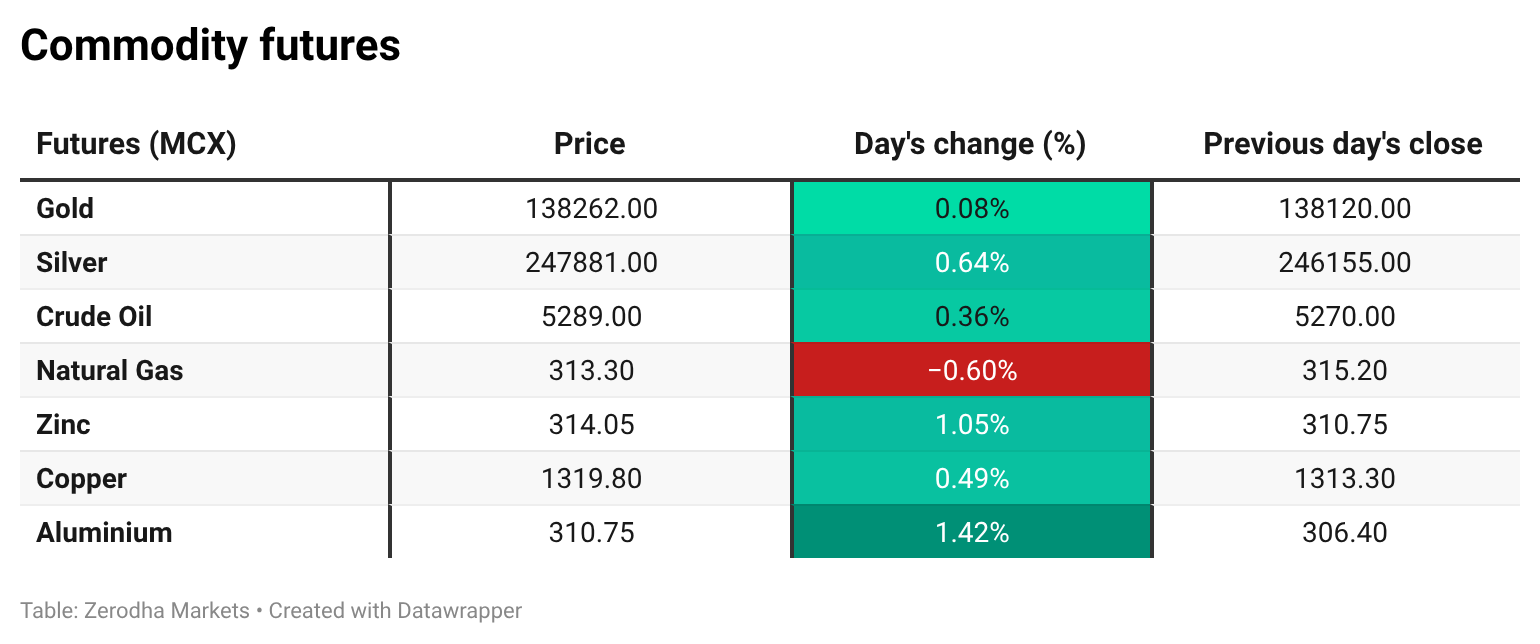
Task: Click the Zinc row label
Action: 63,425
